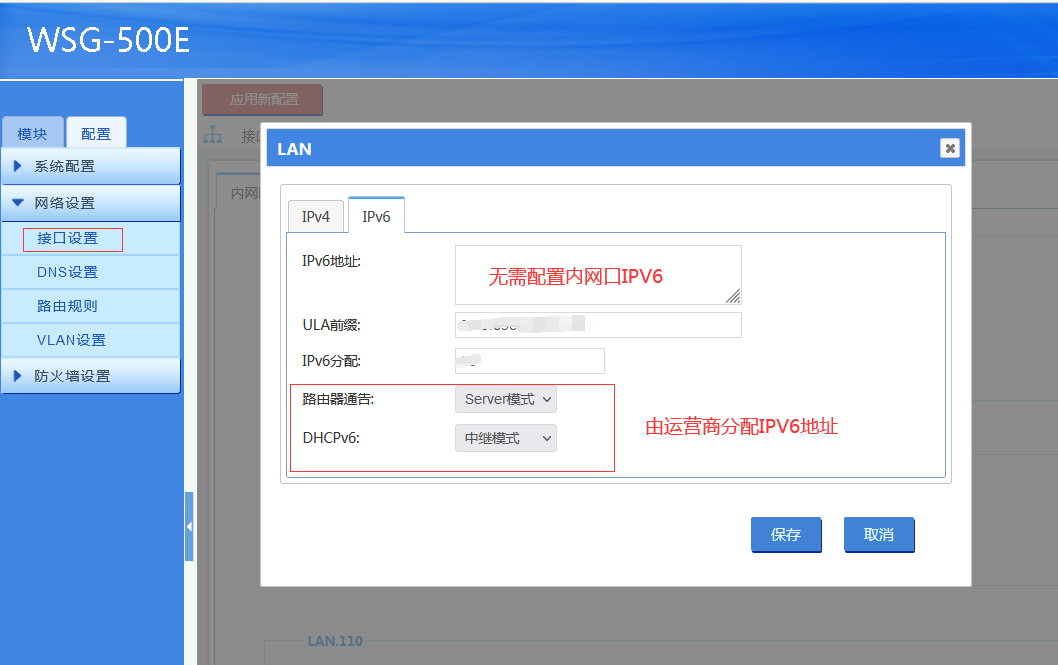Collapse the sidebar using the left arrow handle
Image resolution: width=1058 pixels, height=665 pixels.
click(189, 526)
